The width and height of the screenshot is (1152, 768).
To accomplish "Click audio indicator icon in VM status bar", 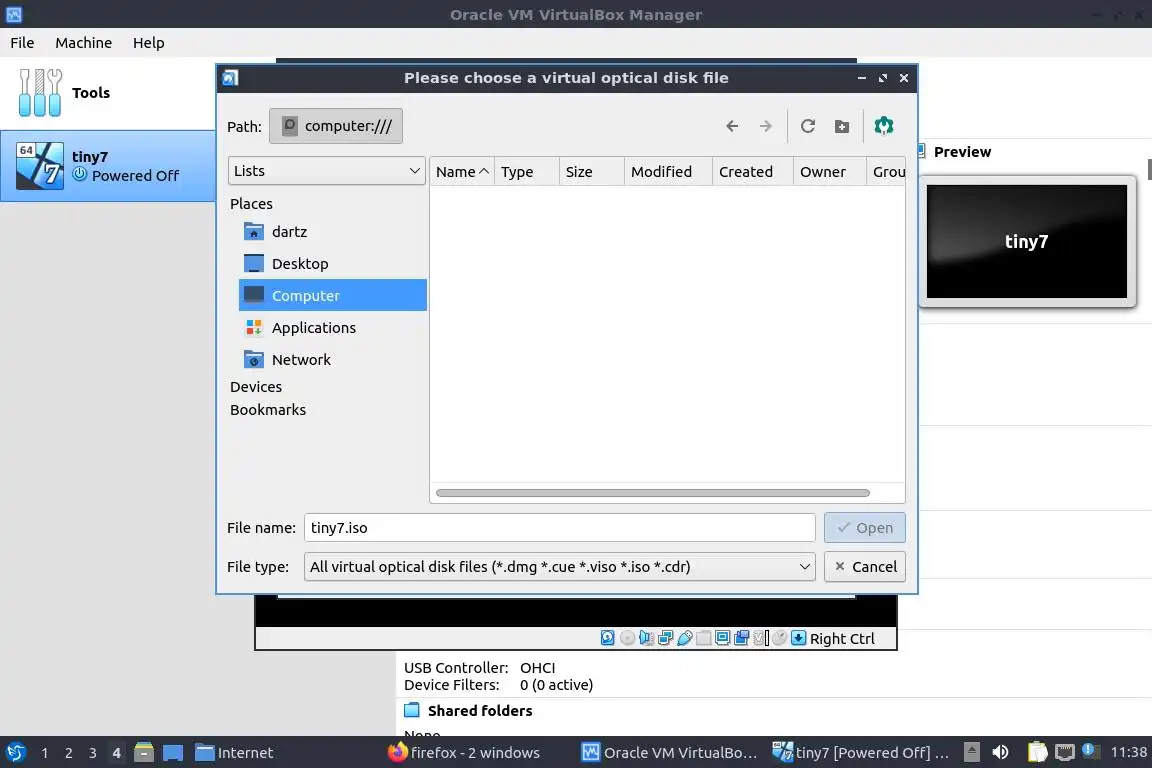I will click(647, 638).
